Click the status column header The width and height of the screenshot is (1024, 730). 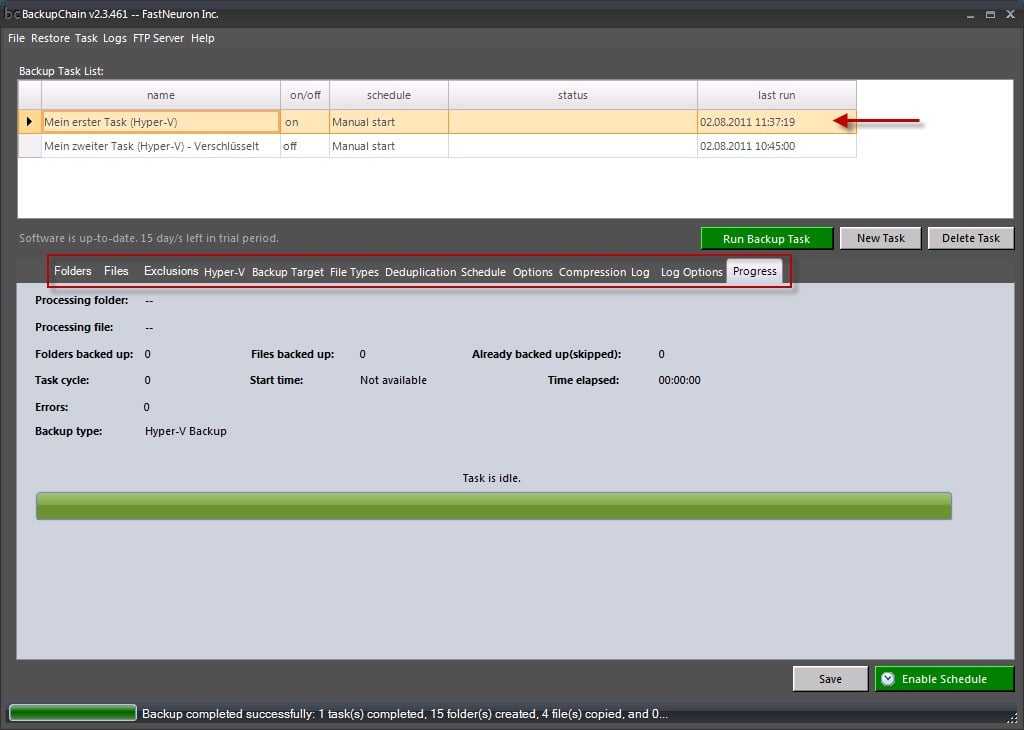[x=573, y=95]
